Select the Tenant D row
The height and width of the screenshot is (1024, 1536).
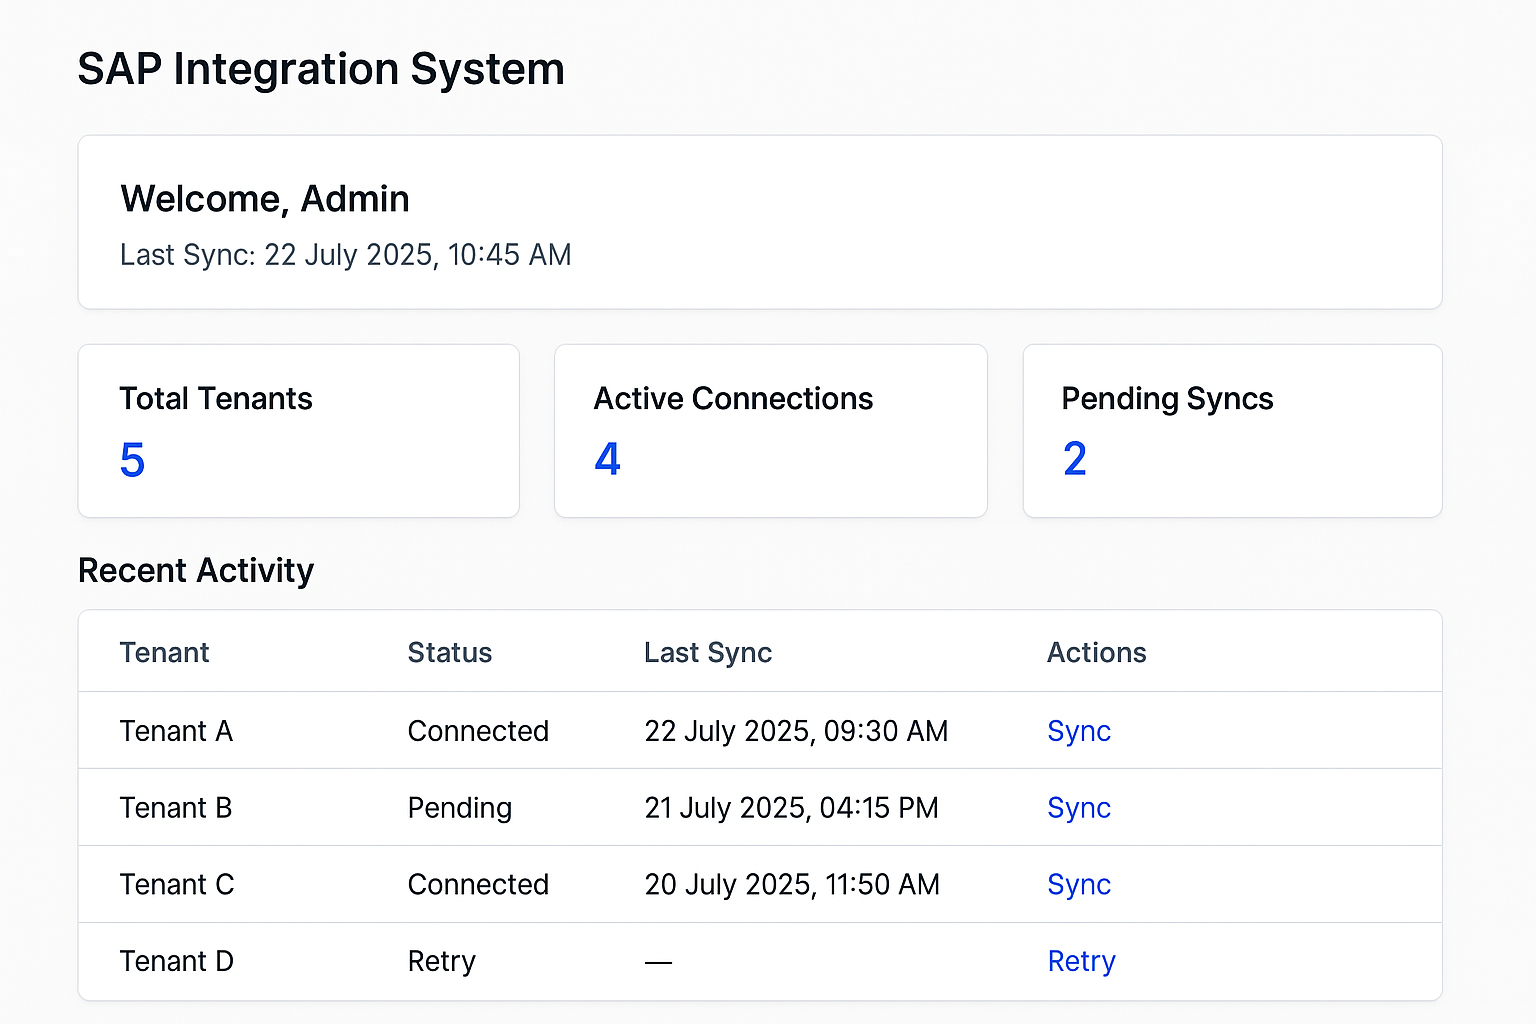click(600, 961)
